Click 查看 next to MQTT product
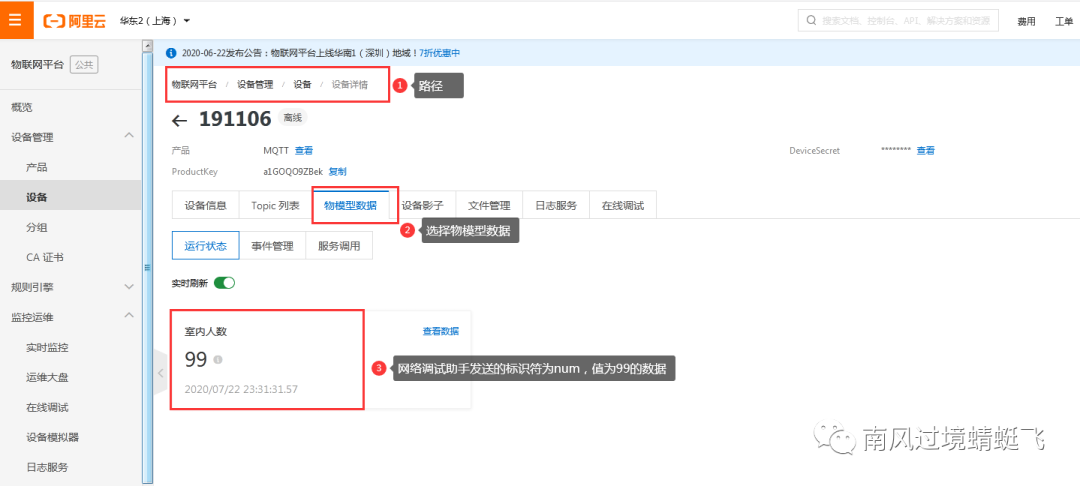The width and height of the screenshot is (1080, 486). 304,150
